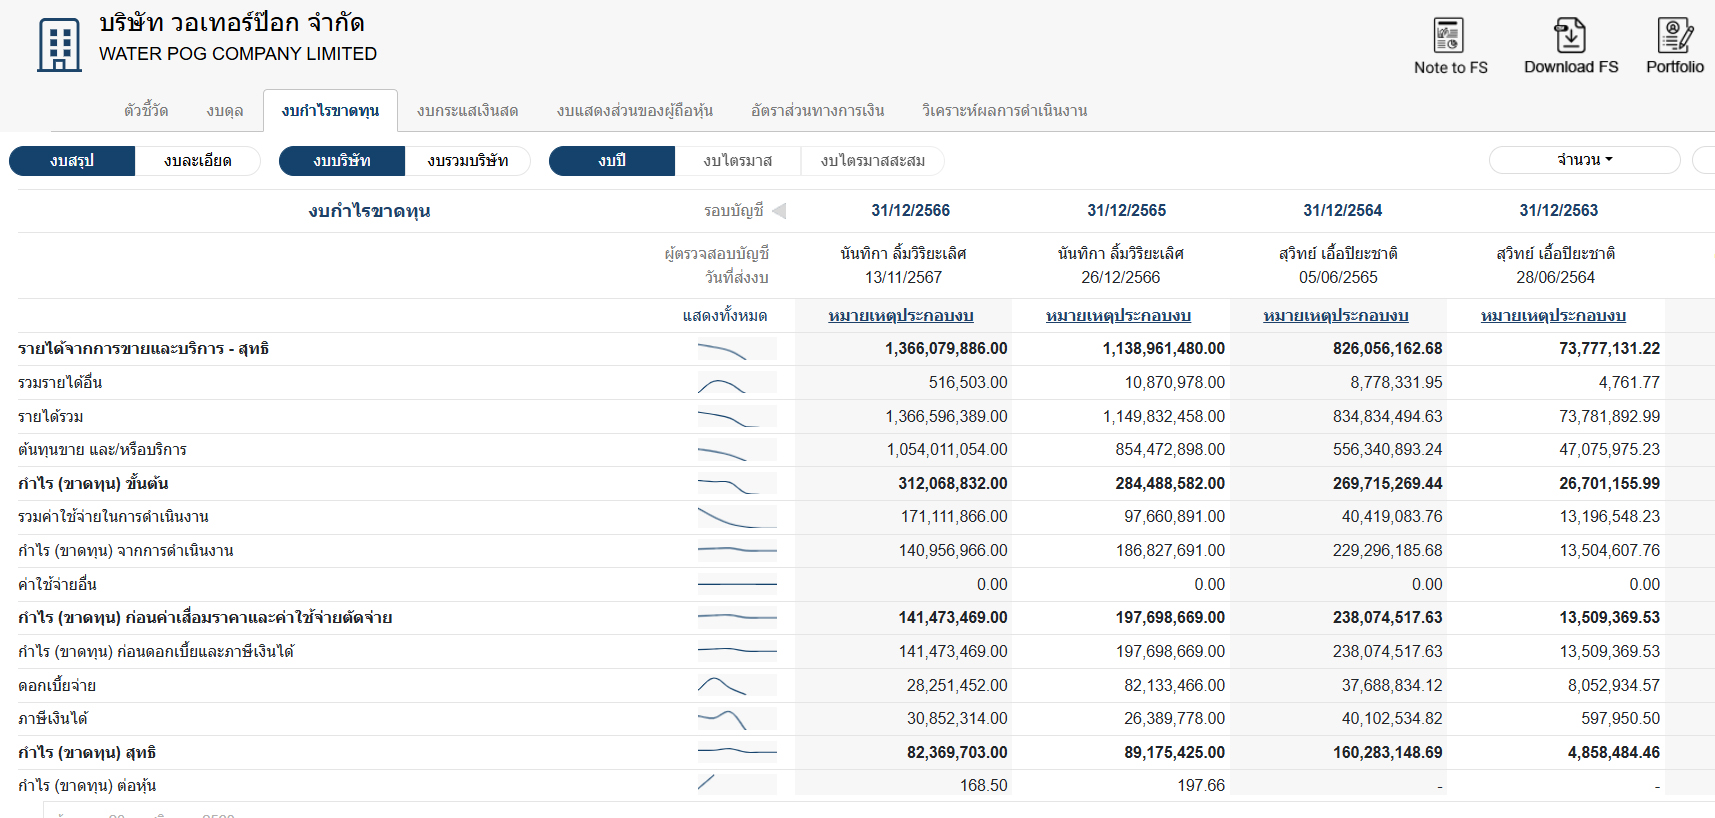
Task: Select the งบรวมบริษัท consolidated toggle
Action: [x=467, y=161]
